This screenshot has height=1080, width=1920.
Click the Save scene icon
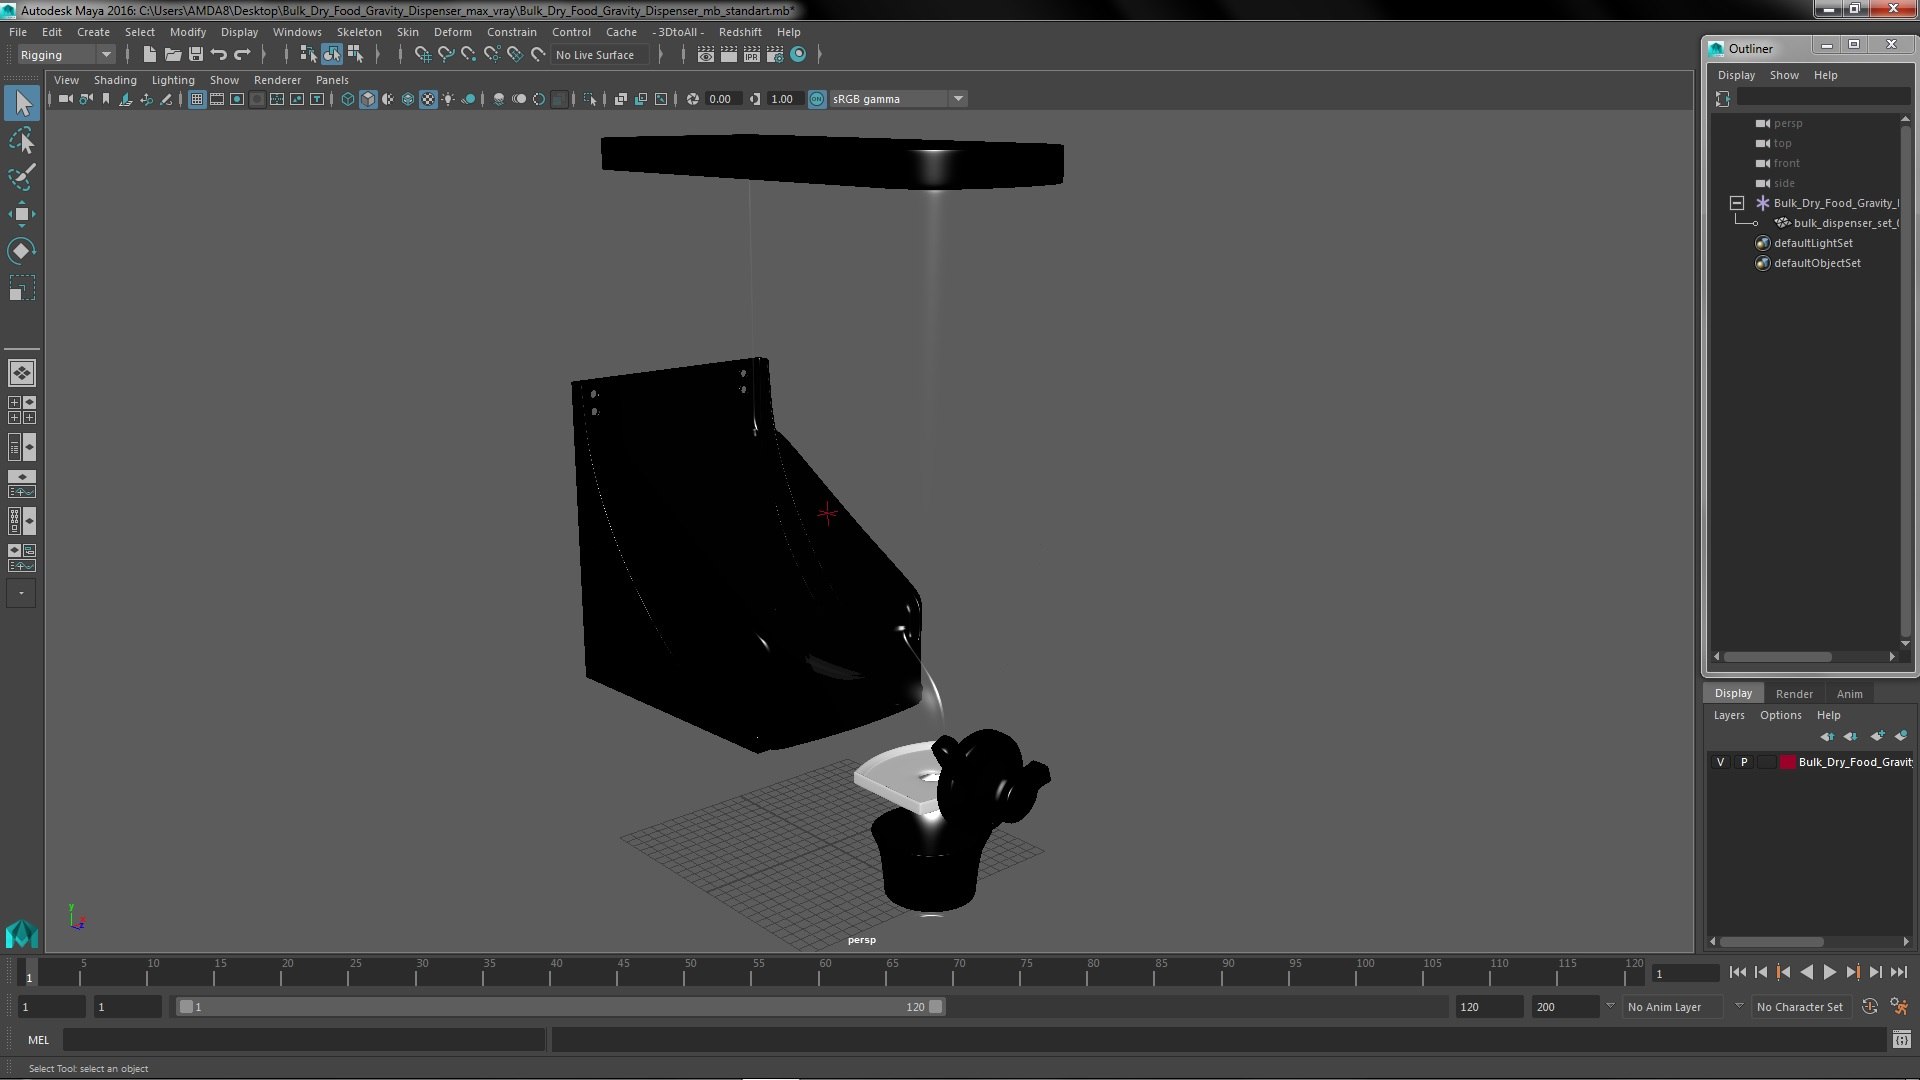click(196, 55)
